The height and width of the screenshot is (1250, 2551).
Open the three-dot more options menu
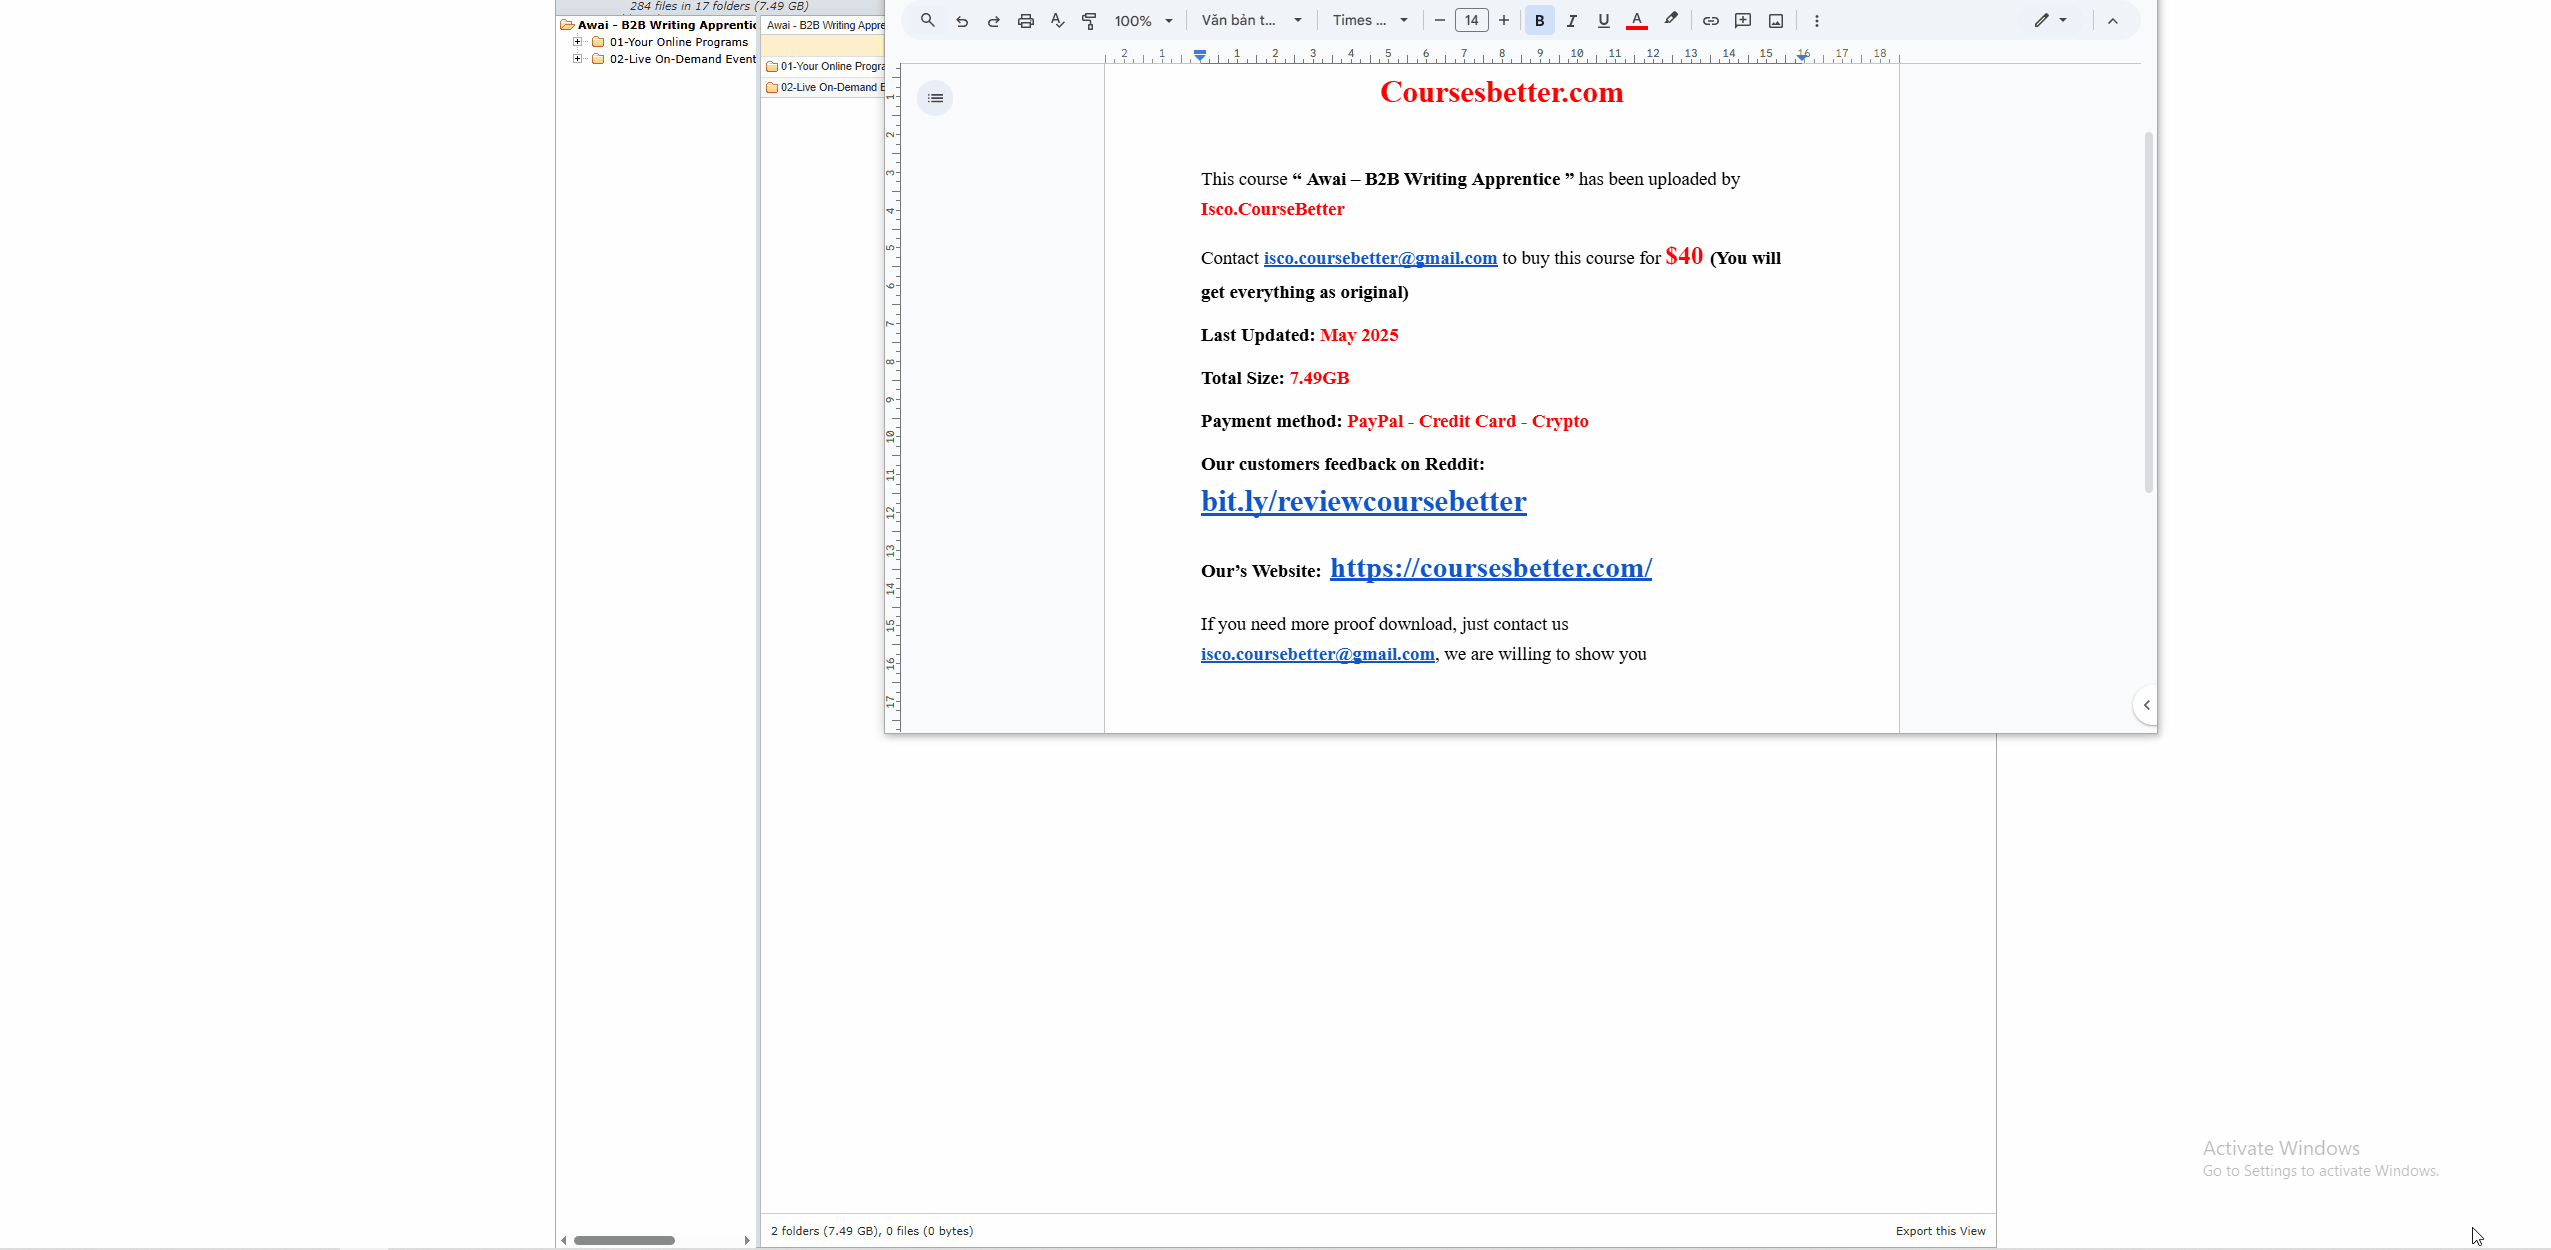[1816, 20]
